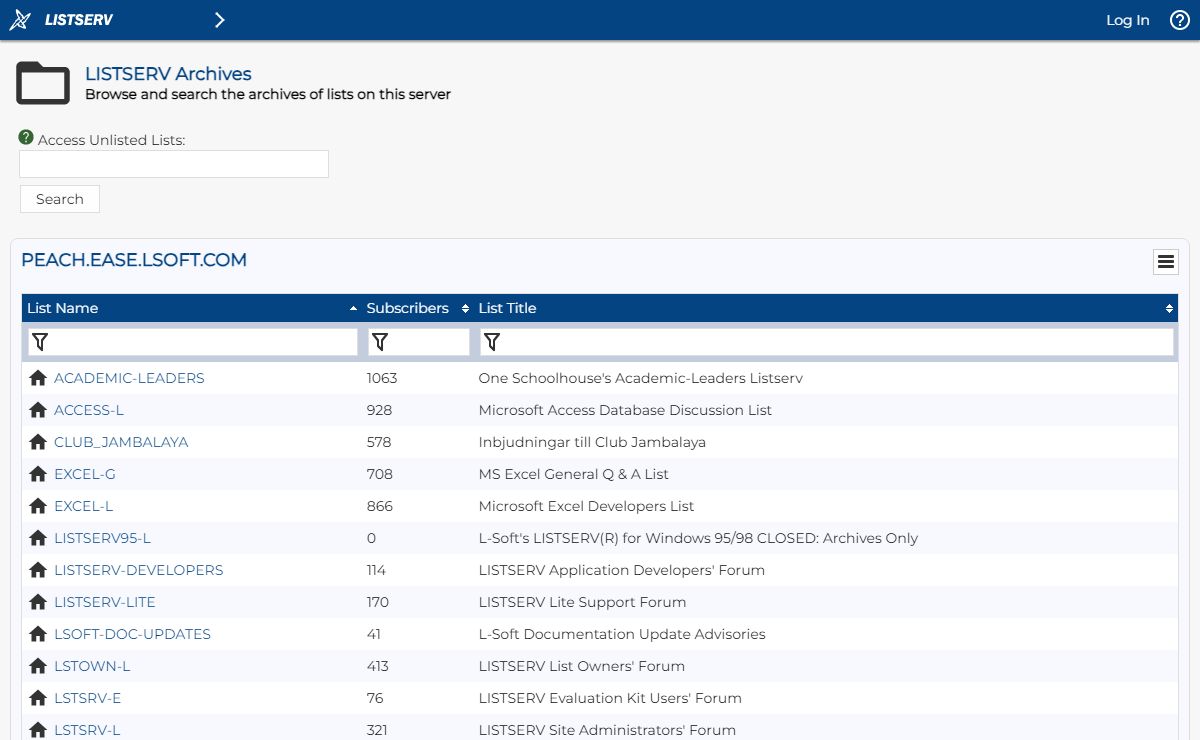Open the EXCEL-G list link
This screenshot has width=1200, height=740.
point(85,474)
